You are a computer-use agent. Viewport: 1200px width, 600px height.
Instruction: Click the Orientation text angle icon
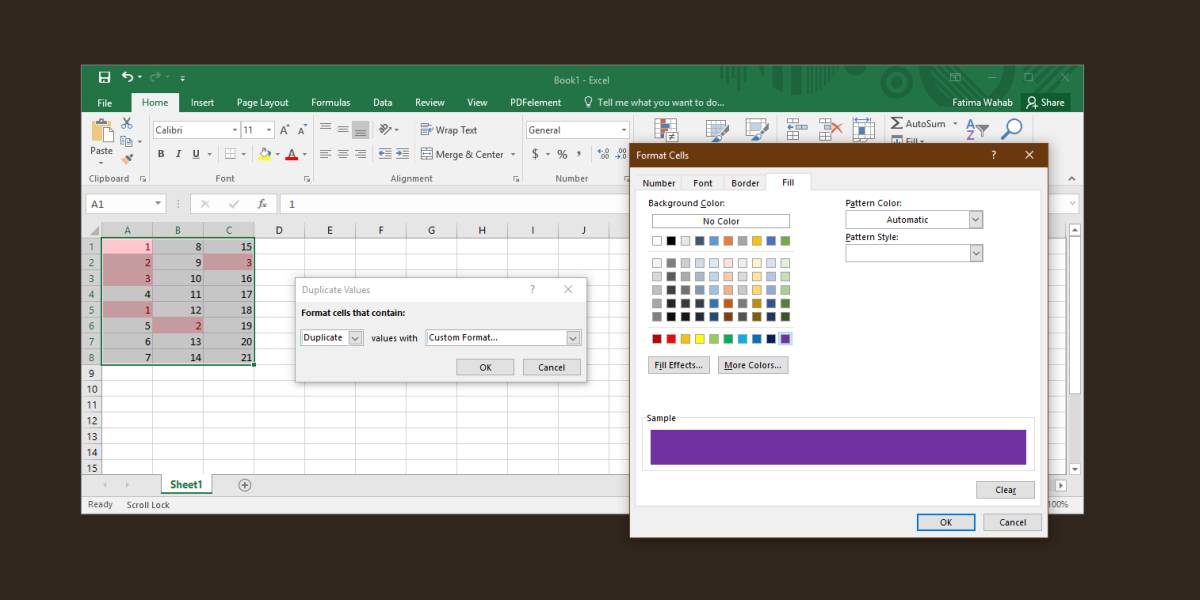coord(386,130)
